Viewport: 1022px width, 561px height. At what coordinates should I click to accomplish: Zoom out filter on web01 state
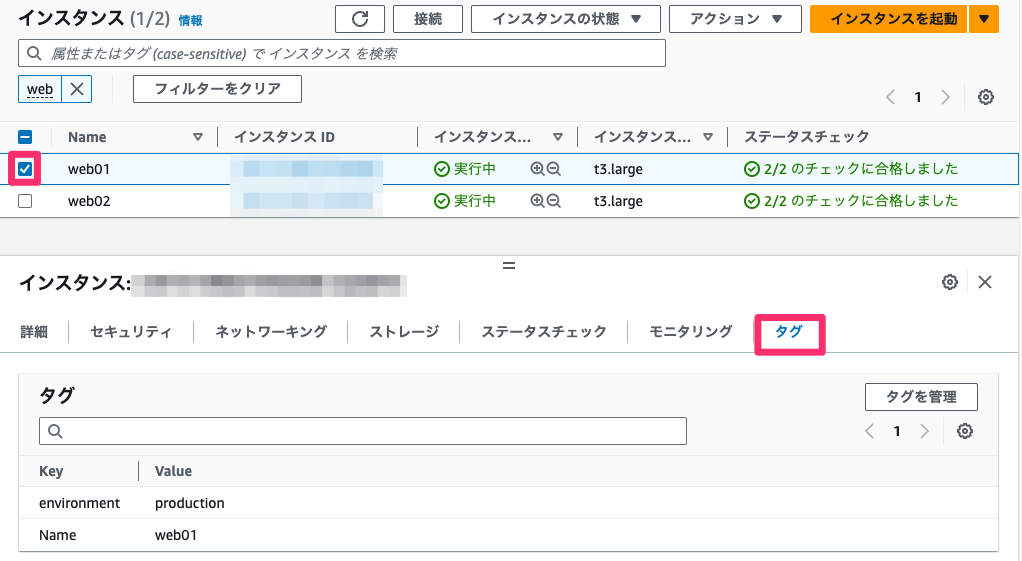(x=553, y=169)
